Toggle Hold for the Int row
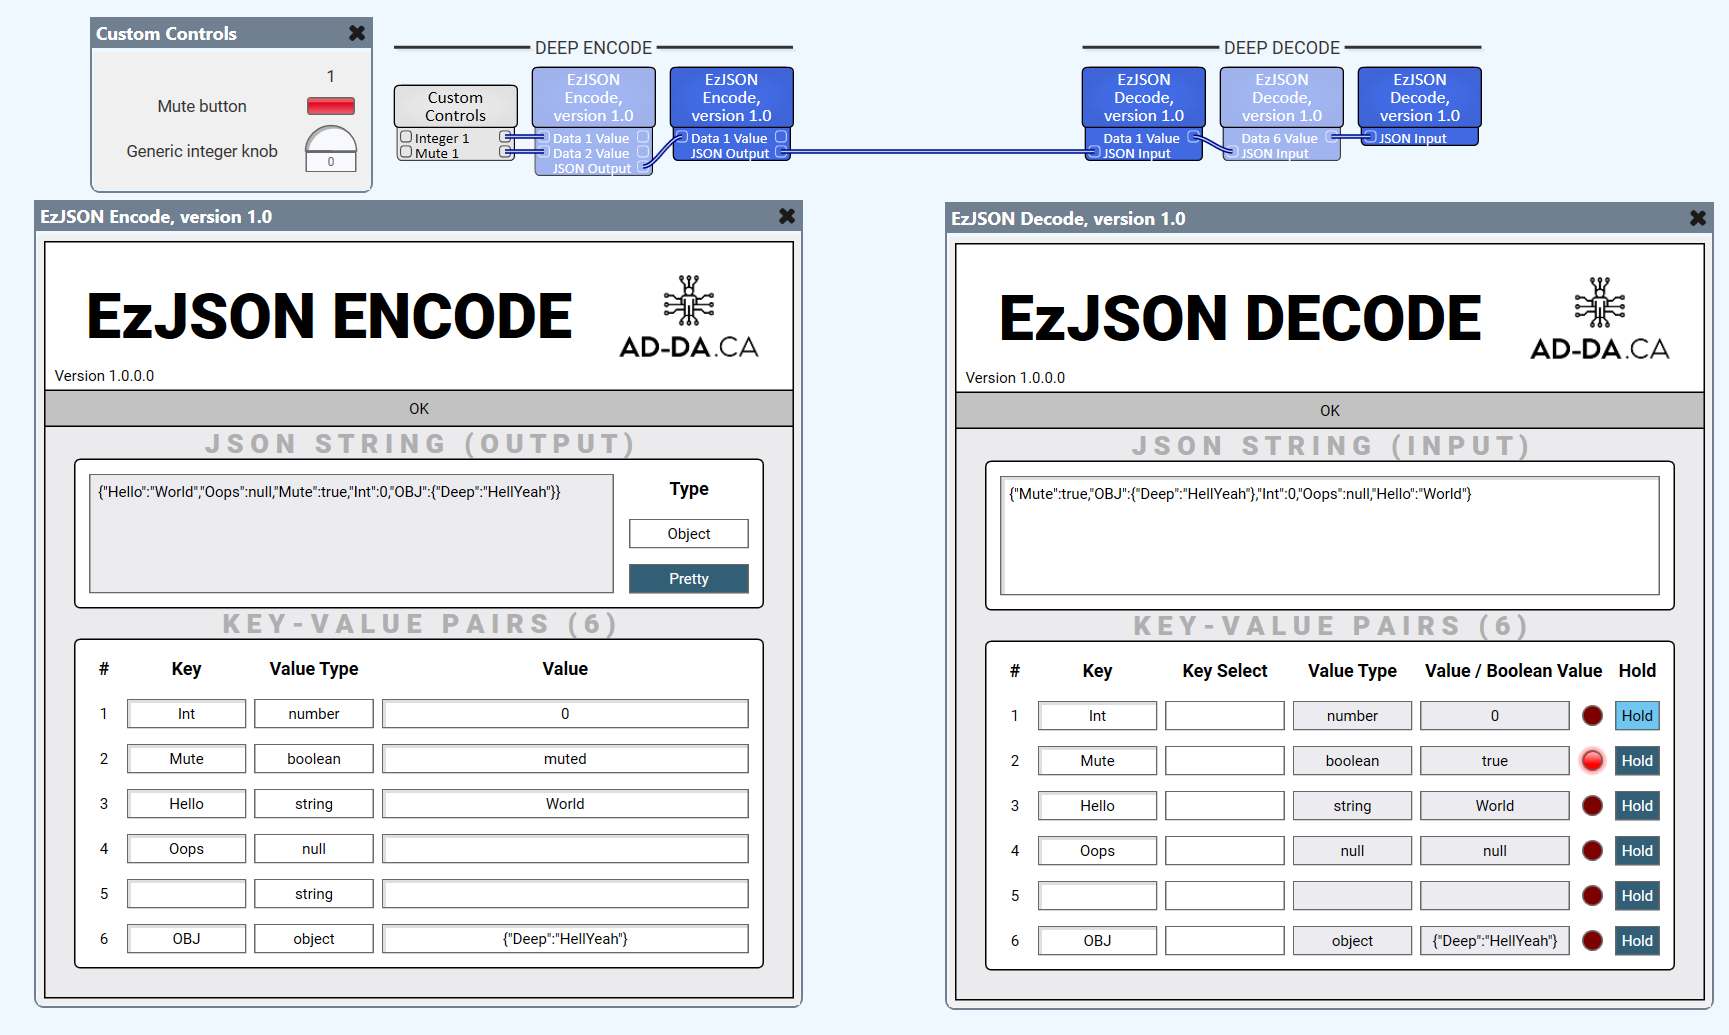 pos(1637,716)
